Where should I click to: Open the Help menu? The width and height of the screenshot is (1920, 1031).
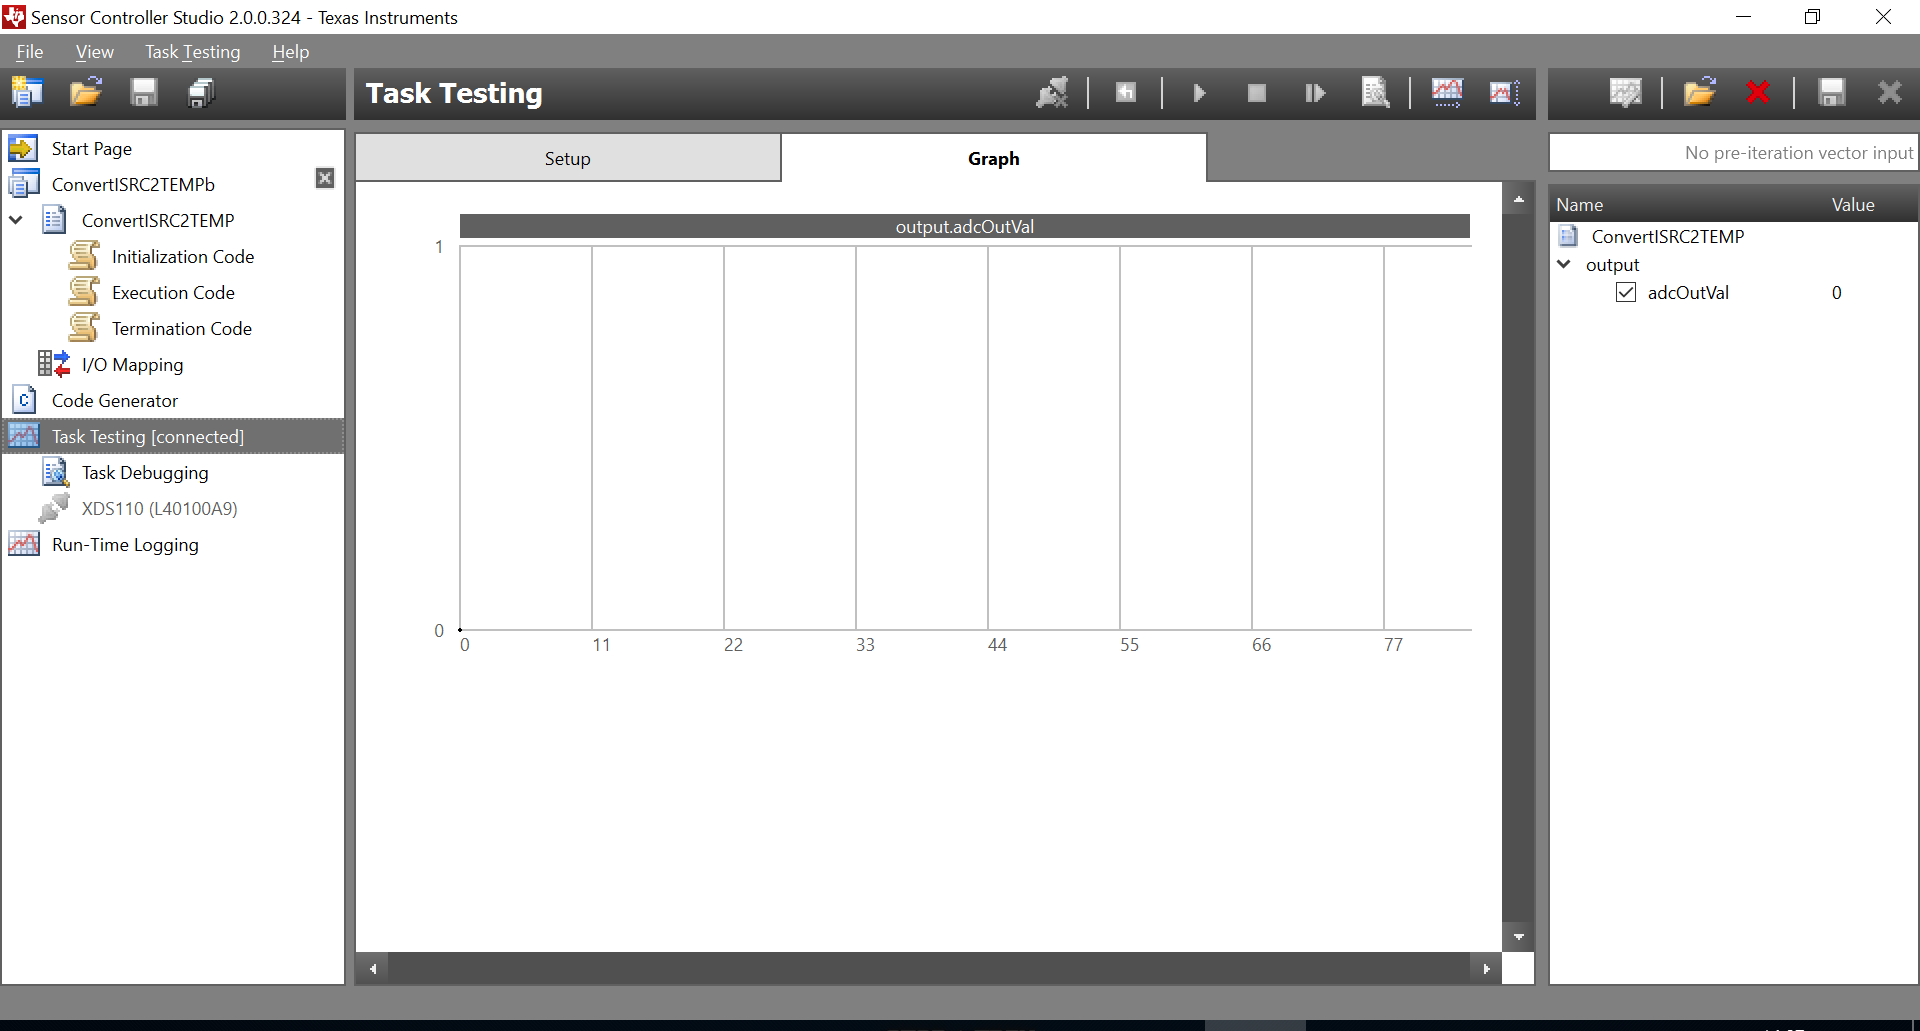(x=291, y=52)
